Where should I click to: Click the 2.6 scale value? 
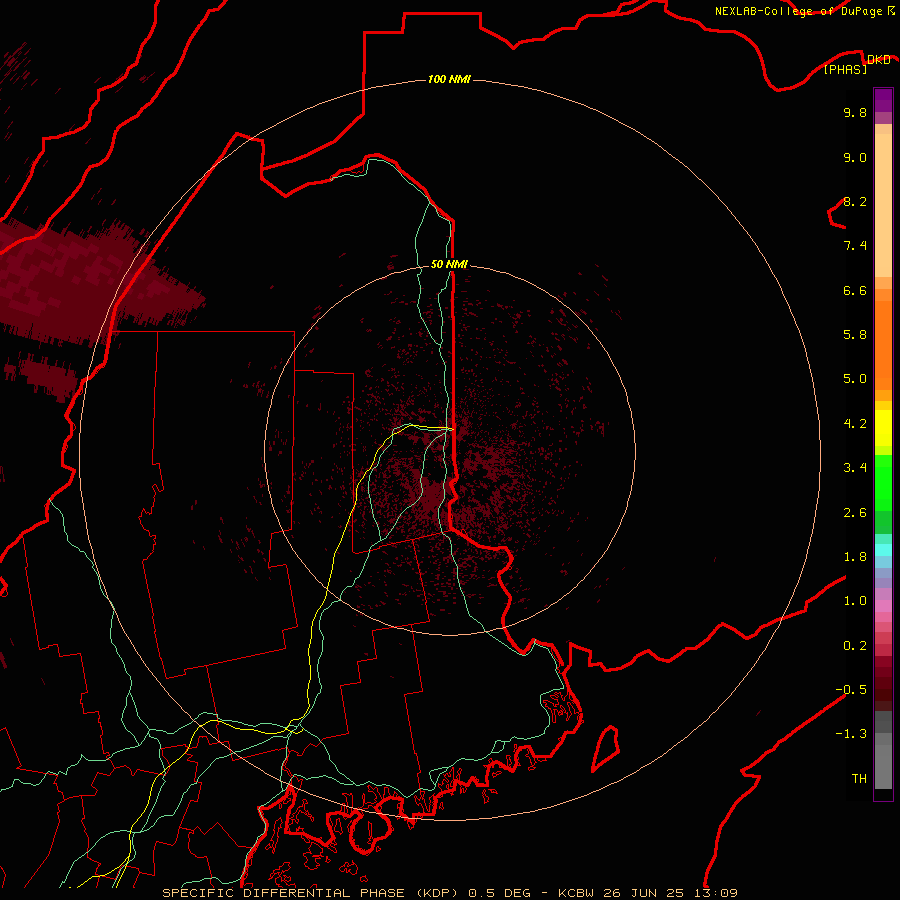point(855,513)
